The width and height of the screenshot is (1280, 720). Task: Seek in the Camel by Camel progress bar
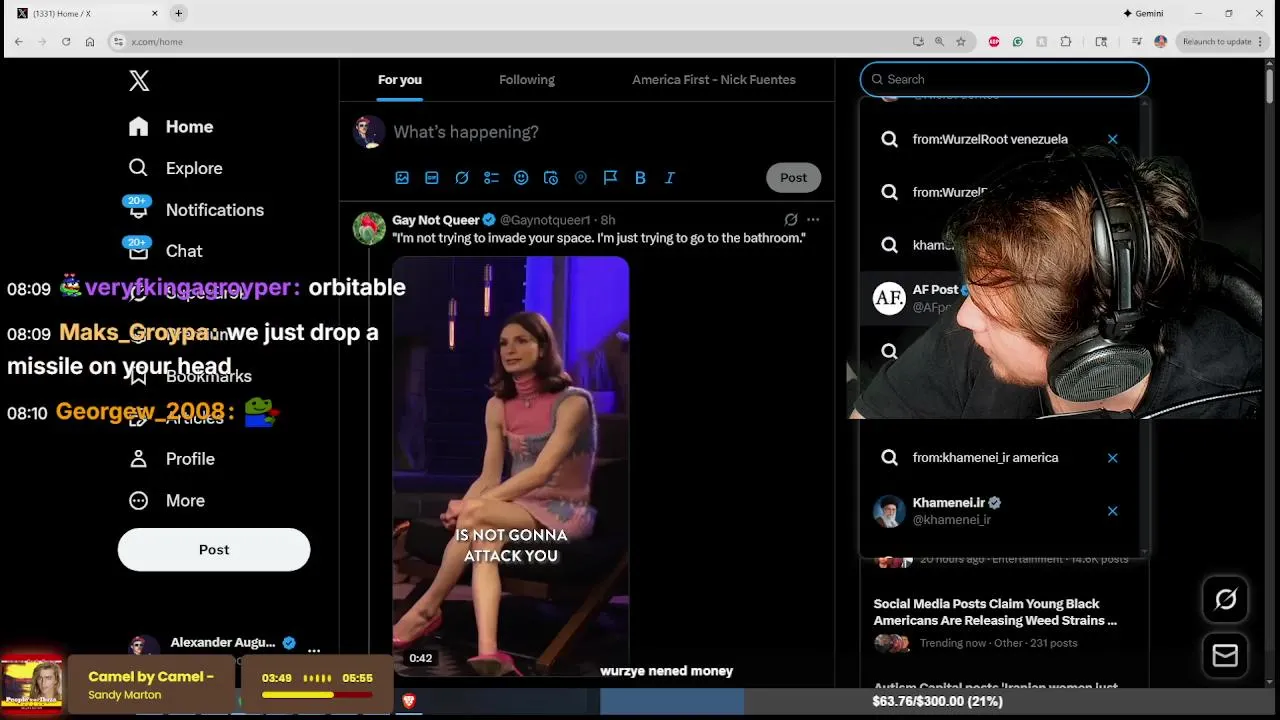click(x=317, y=695)
